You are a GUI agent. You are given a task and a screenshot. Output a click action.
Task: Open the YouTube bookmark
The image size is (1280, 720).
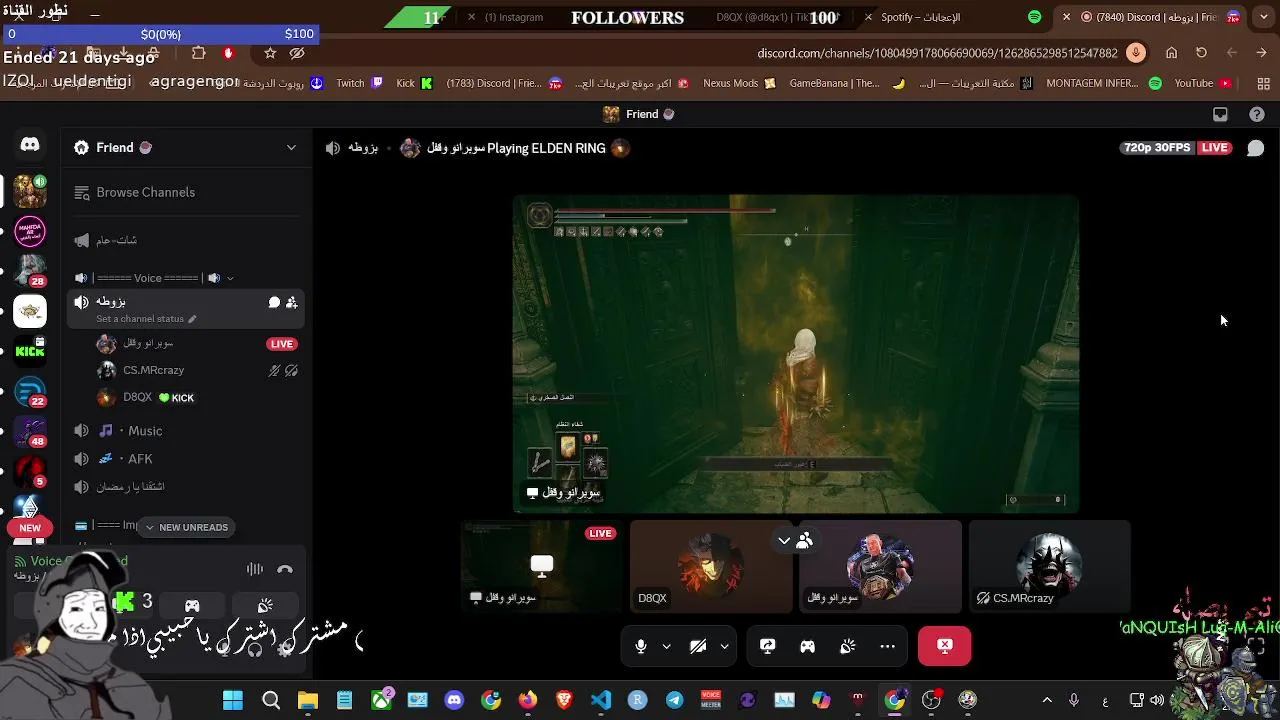pos(1202,83)
